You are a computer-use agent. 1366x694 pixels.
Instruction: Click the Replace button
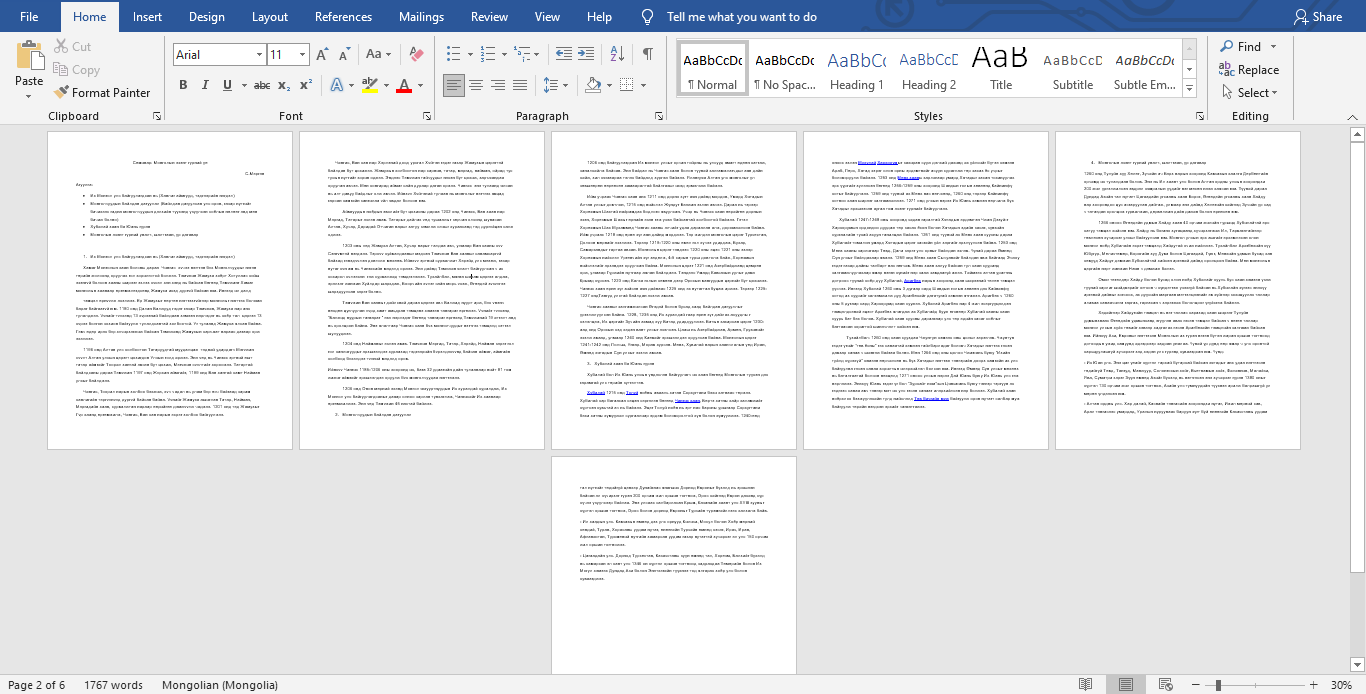[1249, 70]
